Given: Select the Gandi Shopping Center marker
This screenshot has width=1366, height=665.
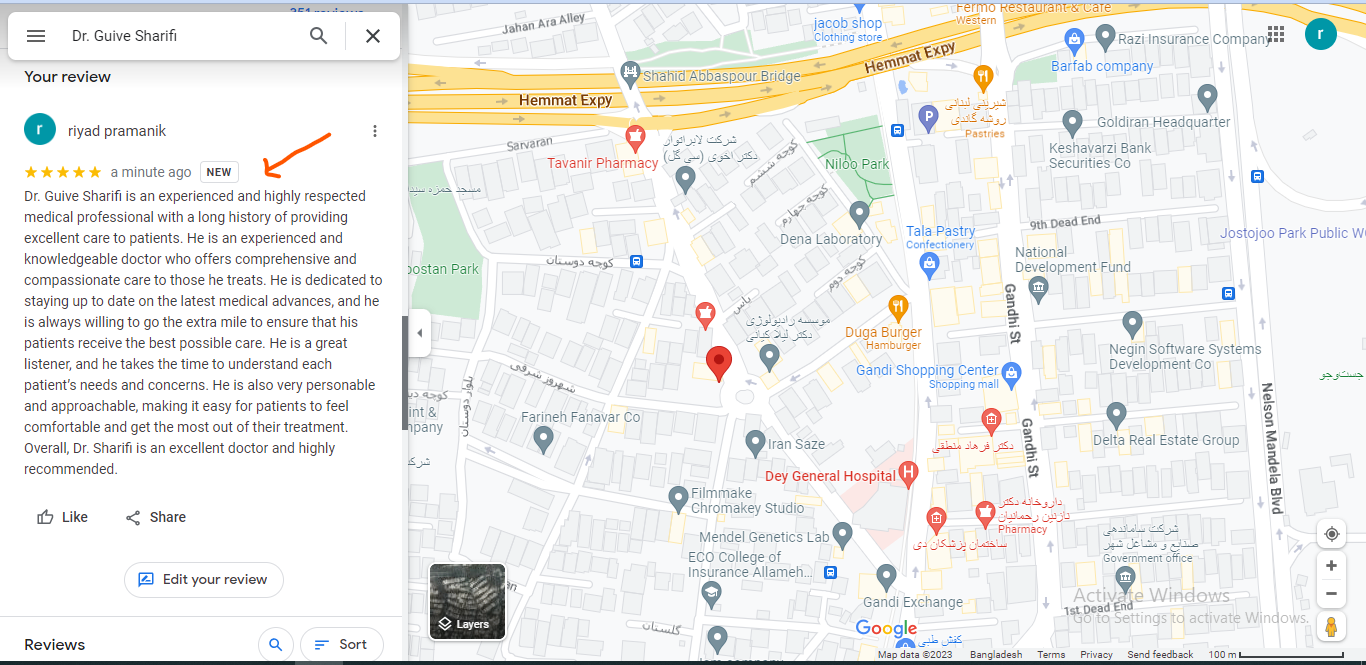Looking at the screenshot, I should click(1011, 376).
